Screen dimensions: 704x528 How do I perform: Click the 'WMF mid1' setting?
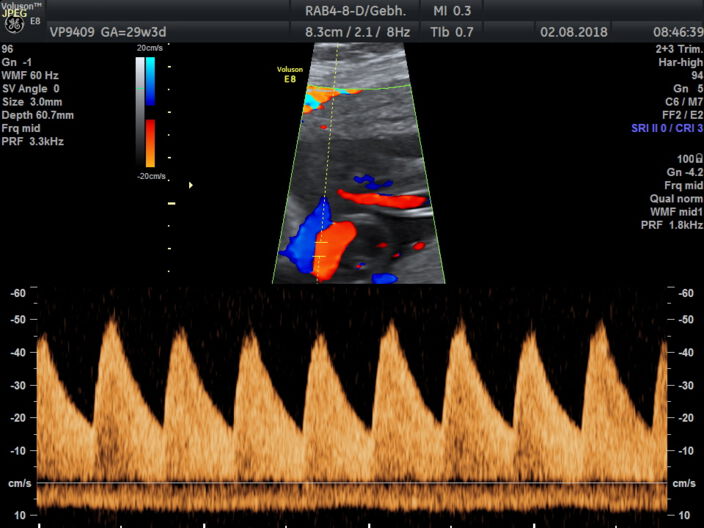click(676, 211)
